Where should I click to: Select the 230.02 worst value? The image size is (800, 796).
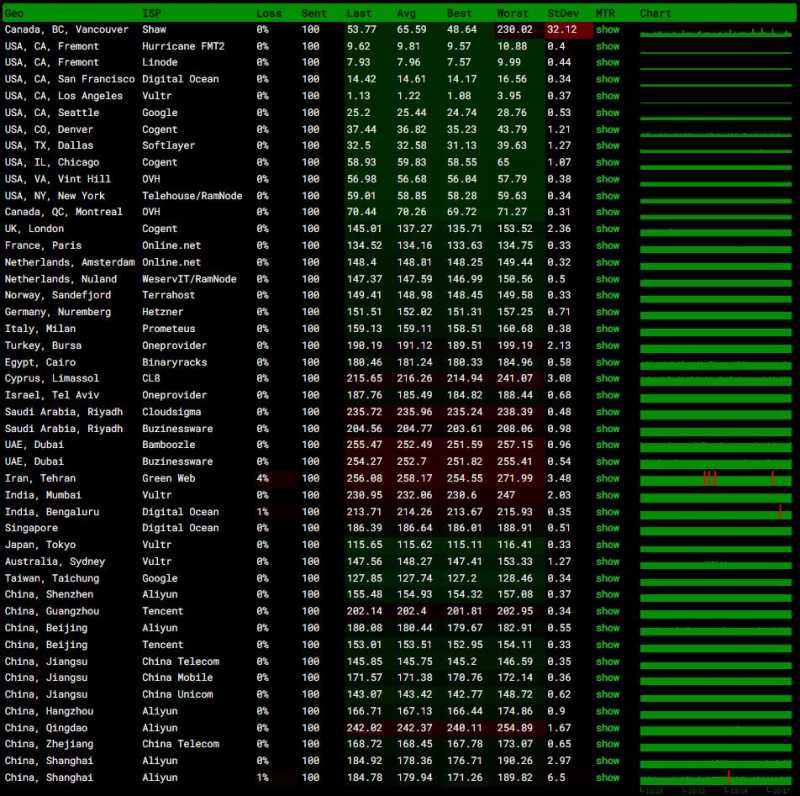pos(514,30)
